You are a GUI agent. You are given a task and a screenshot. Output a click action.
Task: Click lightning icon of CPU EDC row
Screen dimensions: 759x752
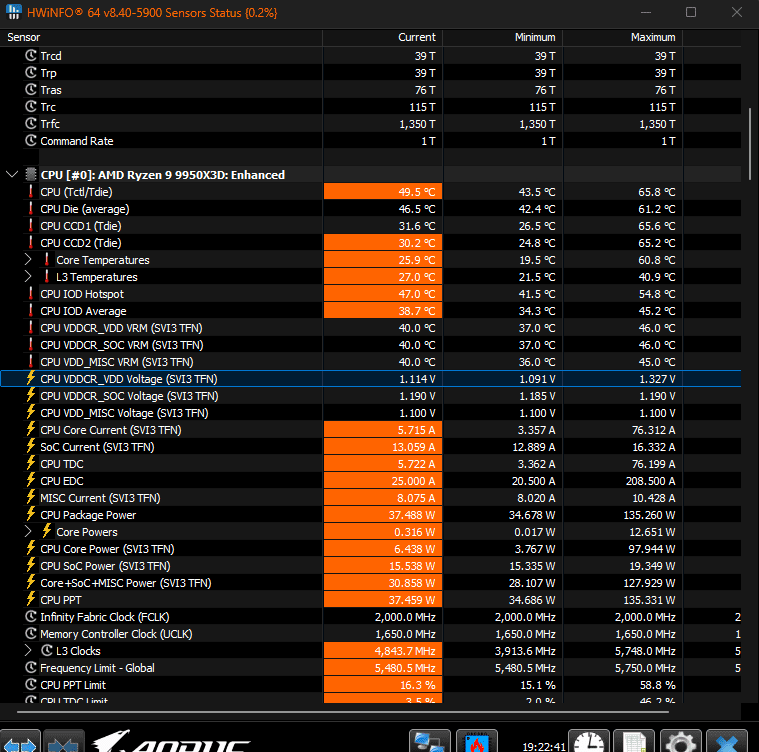[31, 481]
